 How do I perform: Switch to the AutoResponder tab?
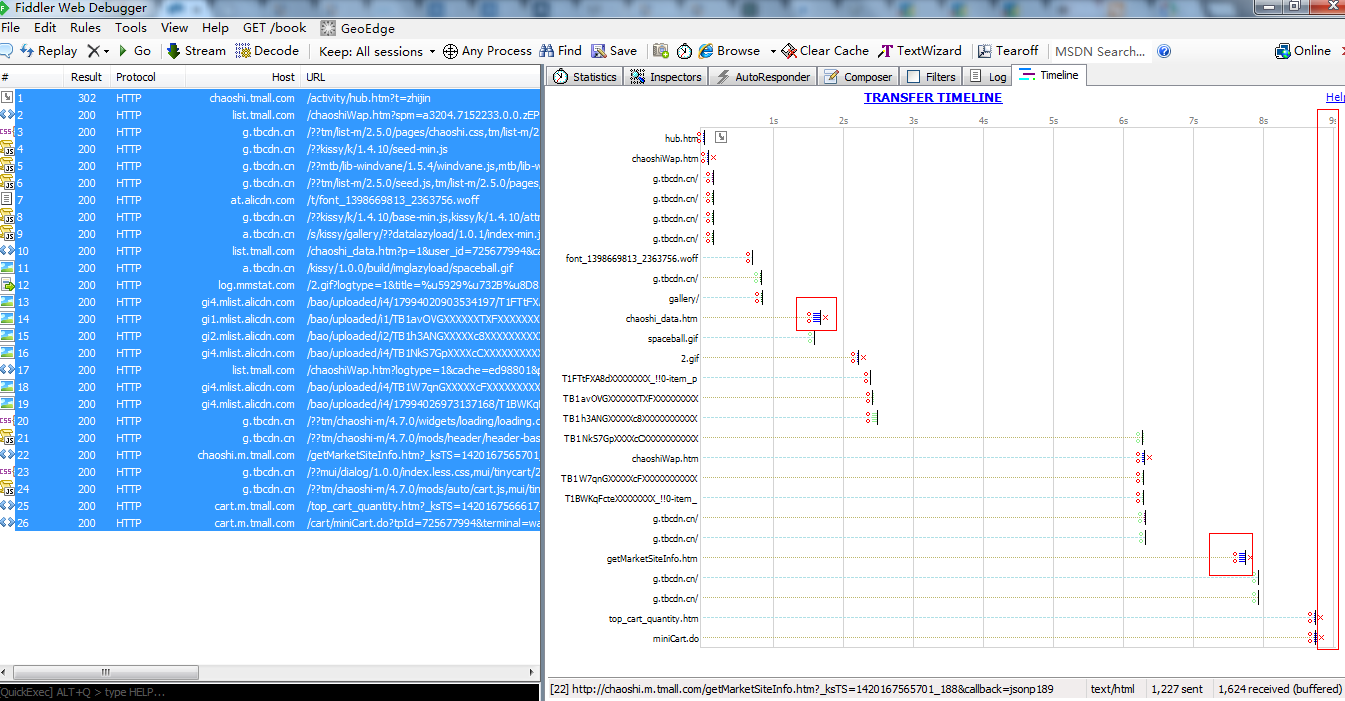[763, 76]
